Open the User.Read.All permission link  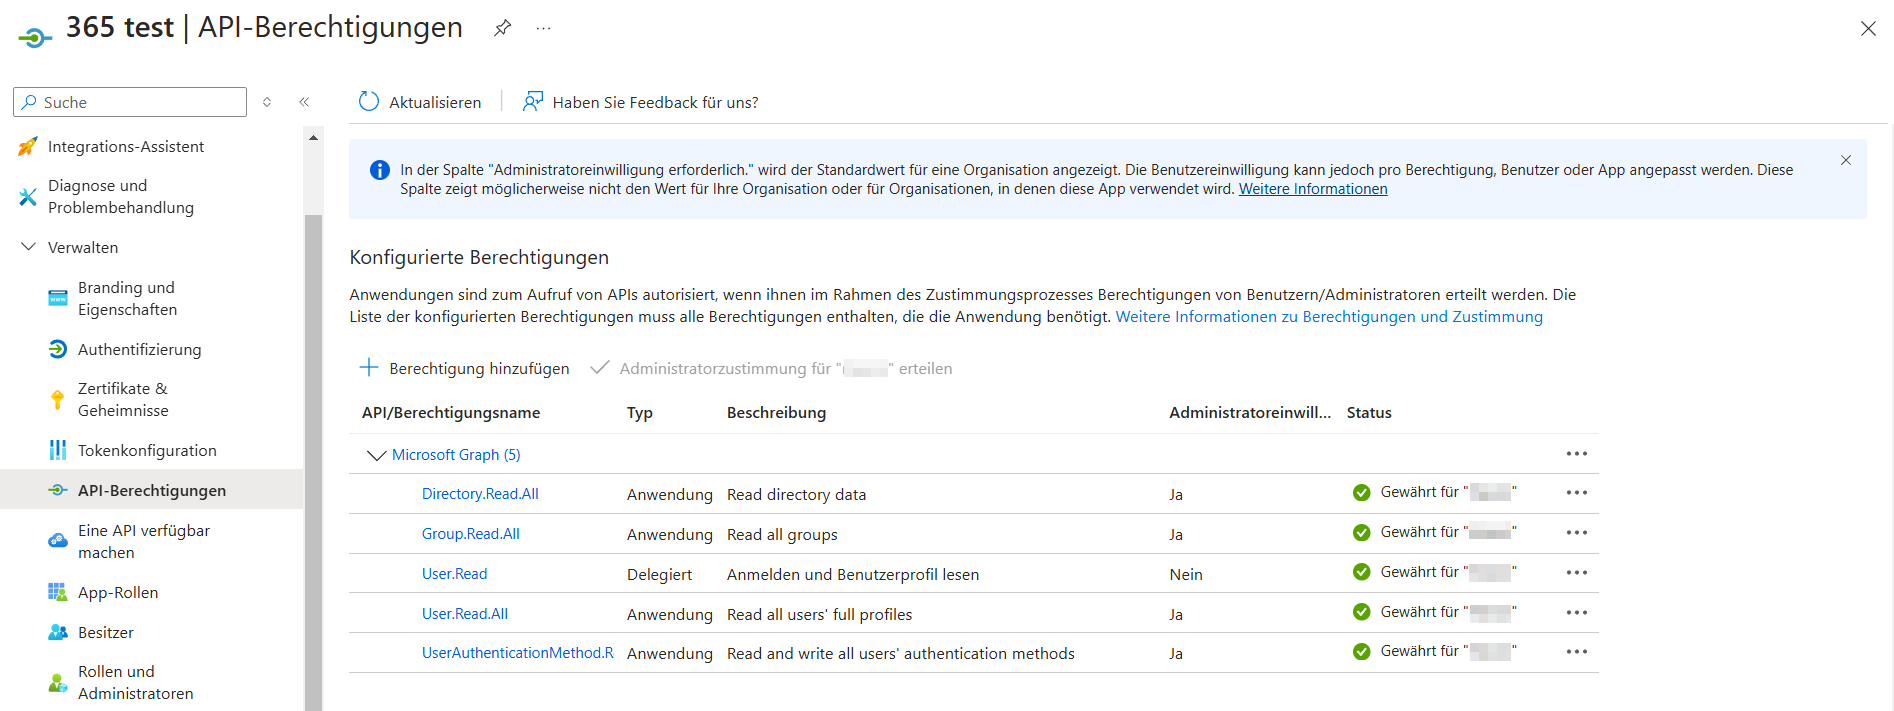465,614
